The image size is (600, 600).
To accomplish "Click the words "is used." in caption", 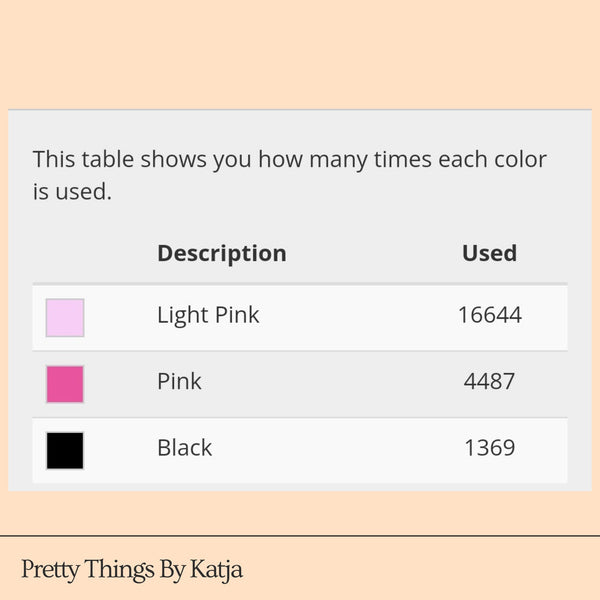I will click(x=72, y=191).
